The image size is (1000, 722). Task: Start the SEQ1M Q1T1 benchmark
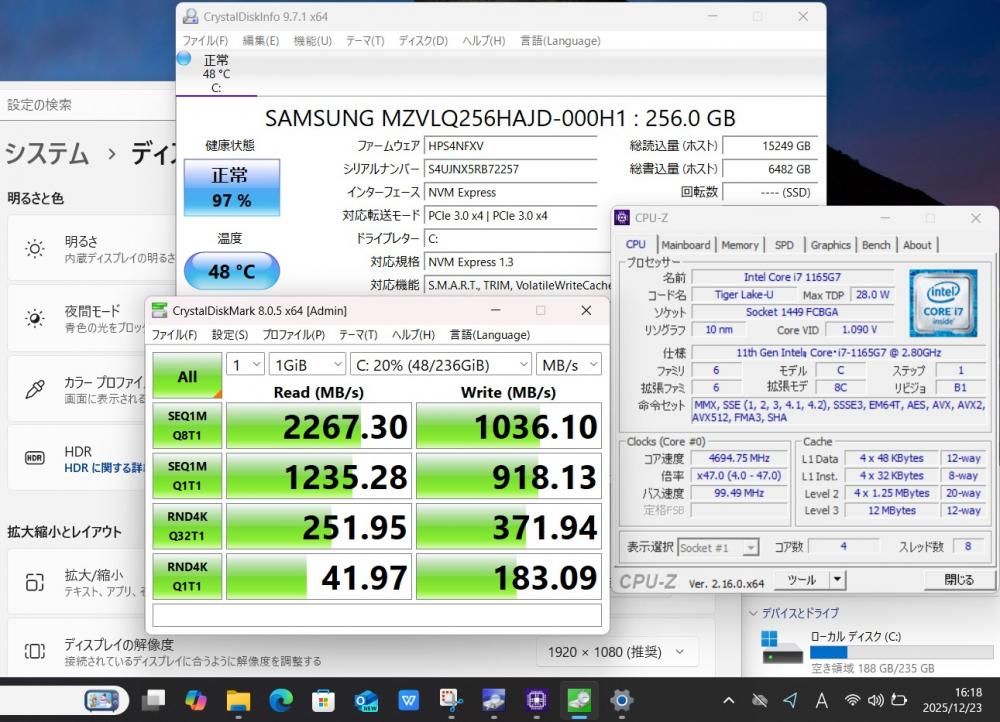pyautogui.click(x=187, y=476)
